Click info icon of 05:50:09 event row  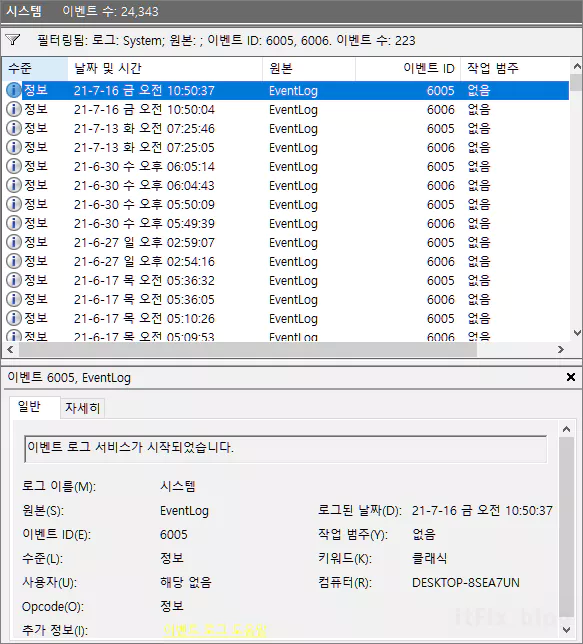14,204
